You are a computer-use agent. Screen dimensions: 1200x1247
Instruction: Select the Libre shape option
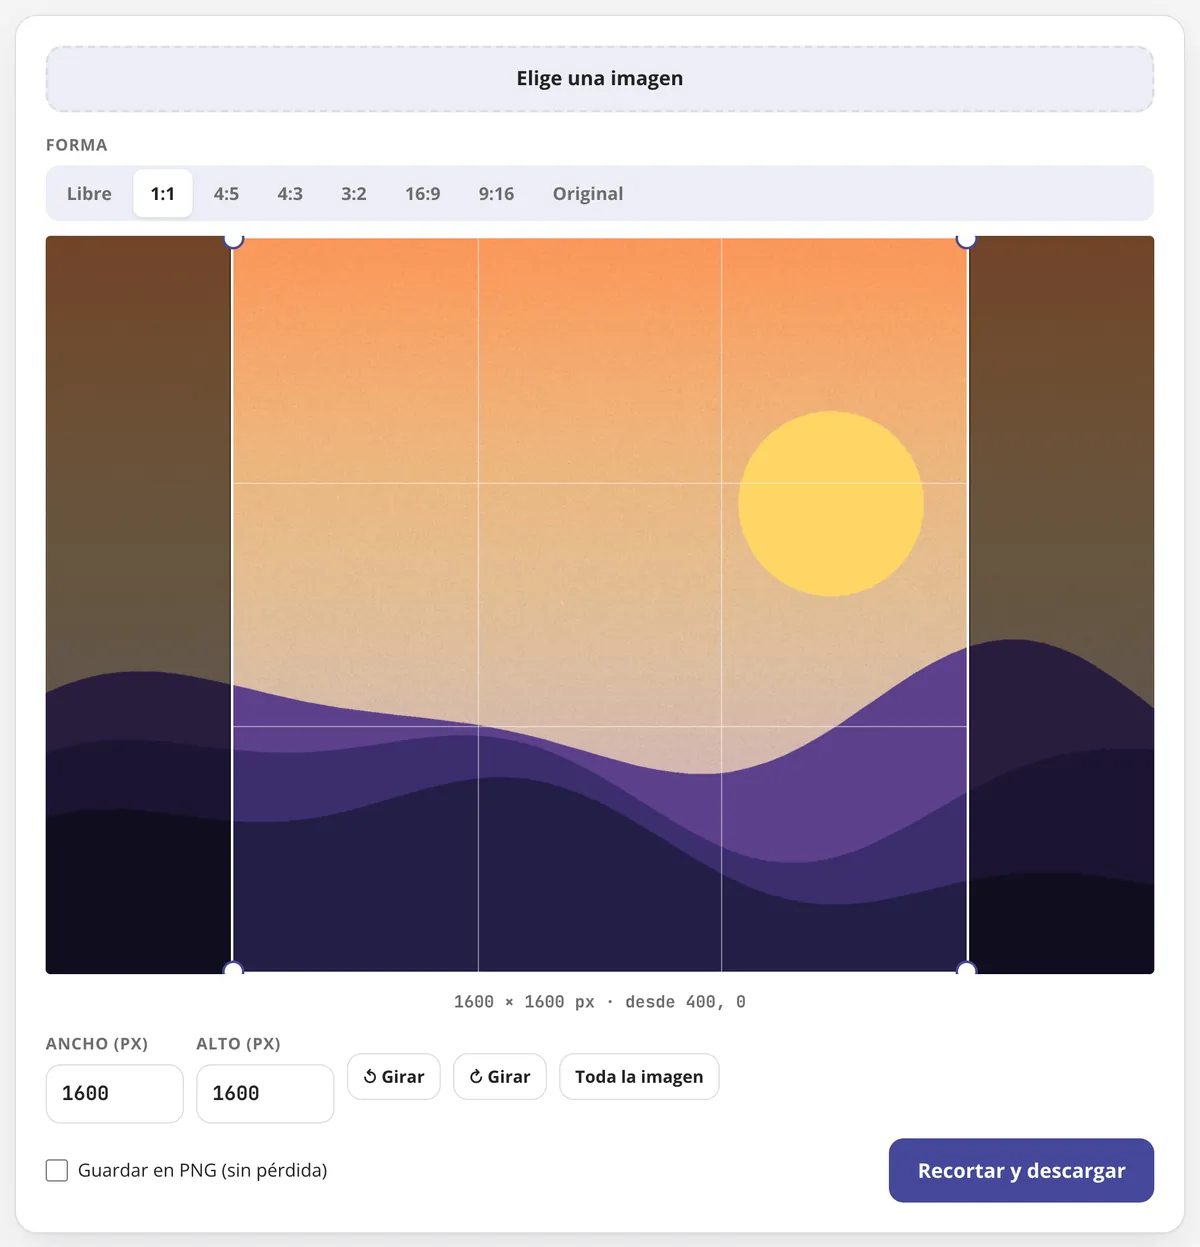click(x=89, y=194)
